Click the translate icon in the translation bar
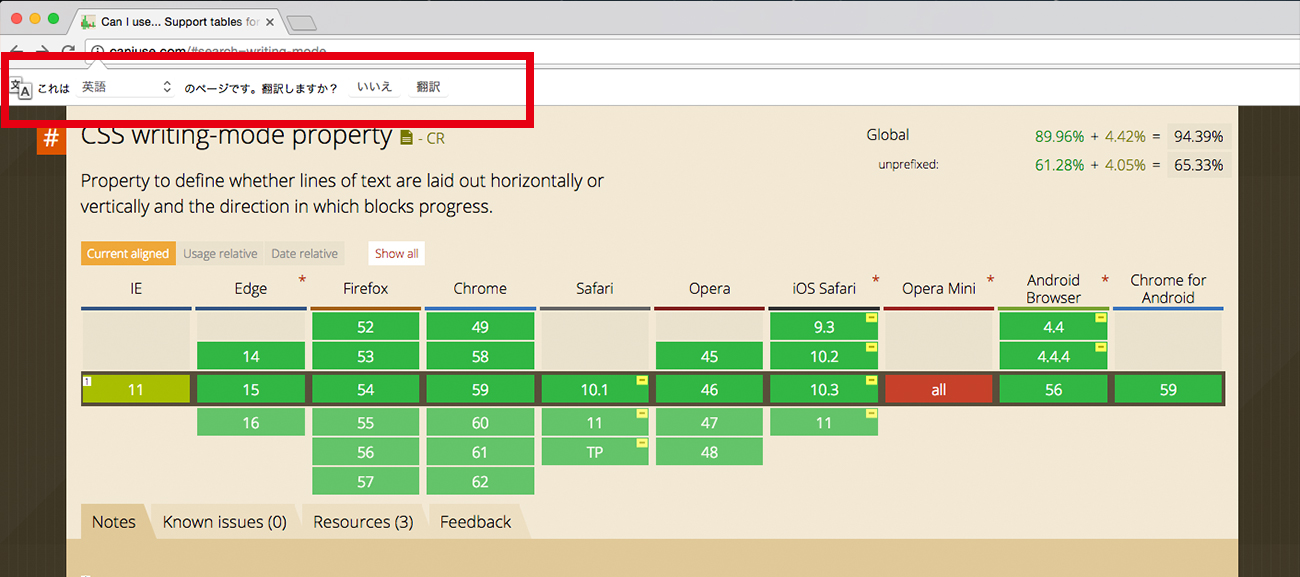 pyautogui.click(x=21, y=88)
